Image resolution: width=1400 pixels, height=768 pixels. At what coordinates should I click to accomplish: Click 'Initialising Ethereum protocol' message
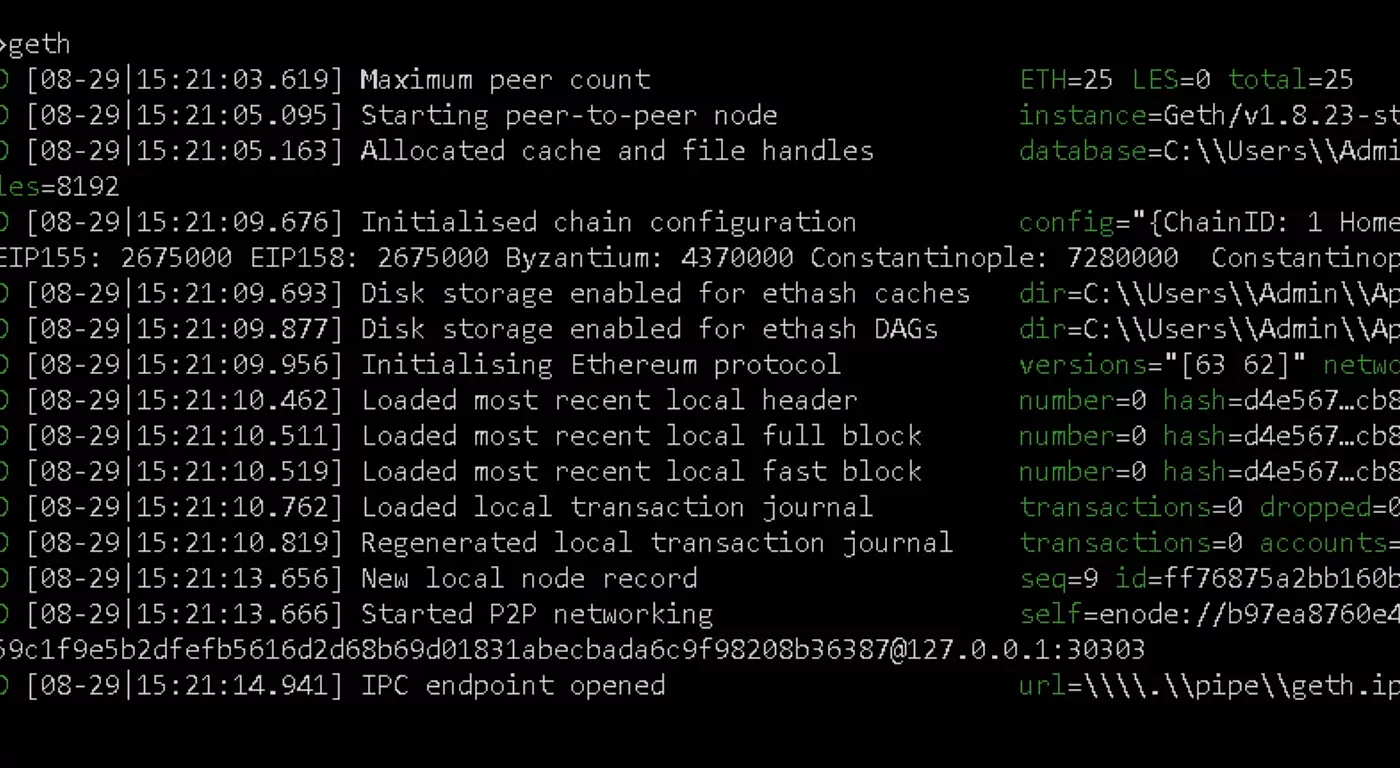pyautogui.click(x=601, y=365)
